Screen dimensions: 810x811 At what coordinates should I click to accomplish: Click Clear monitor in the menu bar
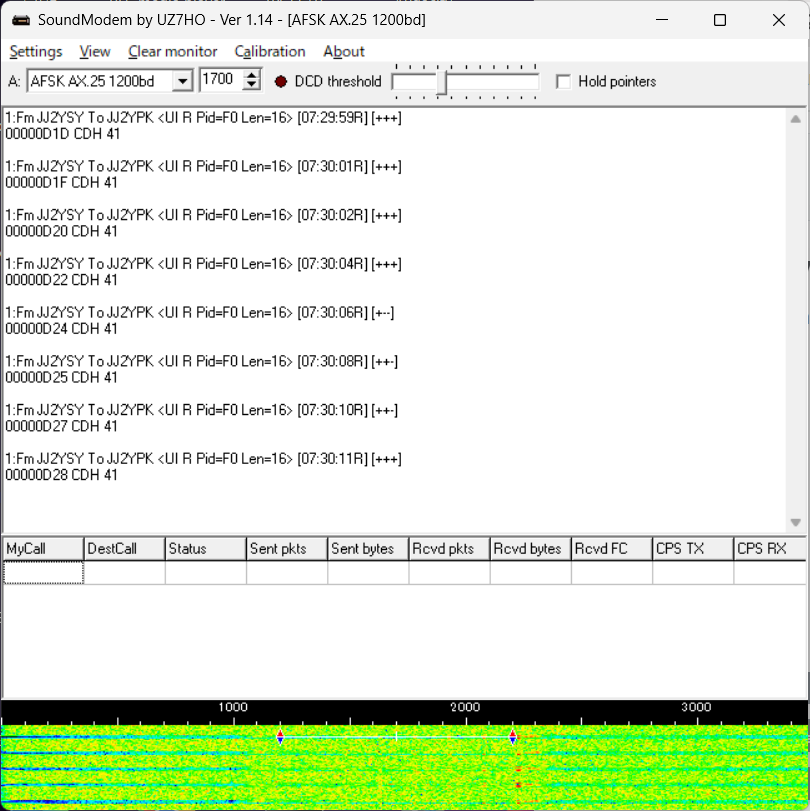click(x=173, y=52)
